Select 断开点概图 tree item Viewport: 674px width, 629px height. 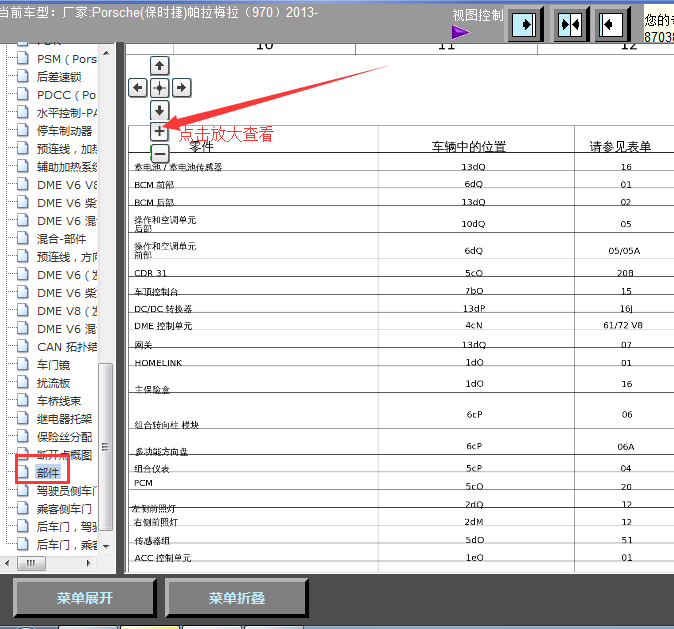[64, 455]
